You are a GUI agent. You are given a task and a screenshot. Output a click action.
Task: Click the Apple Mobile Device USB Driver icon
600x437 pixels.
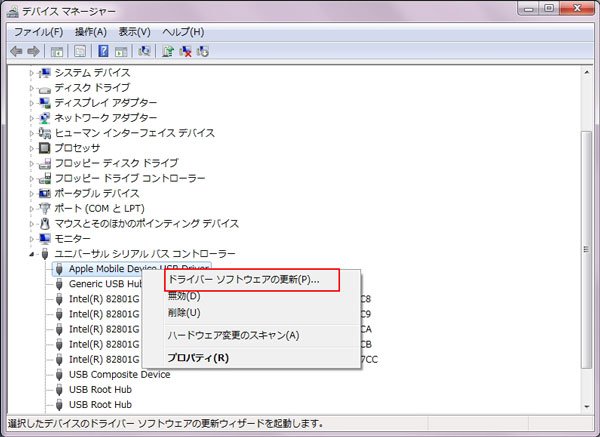tap(59, 269)
